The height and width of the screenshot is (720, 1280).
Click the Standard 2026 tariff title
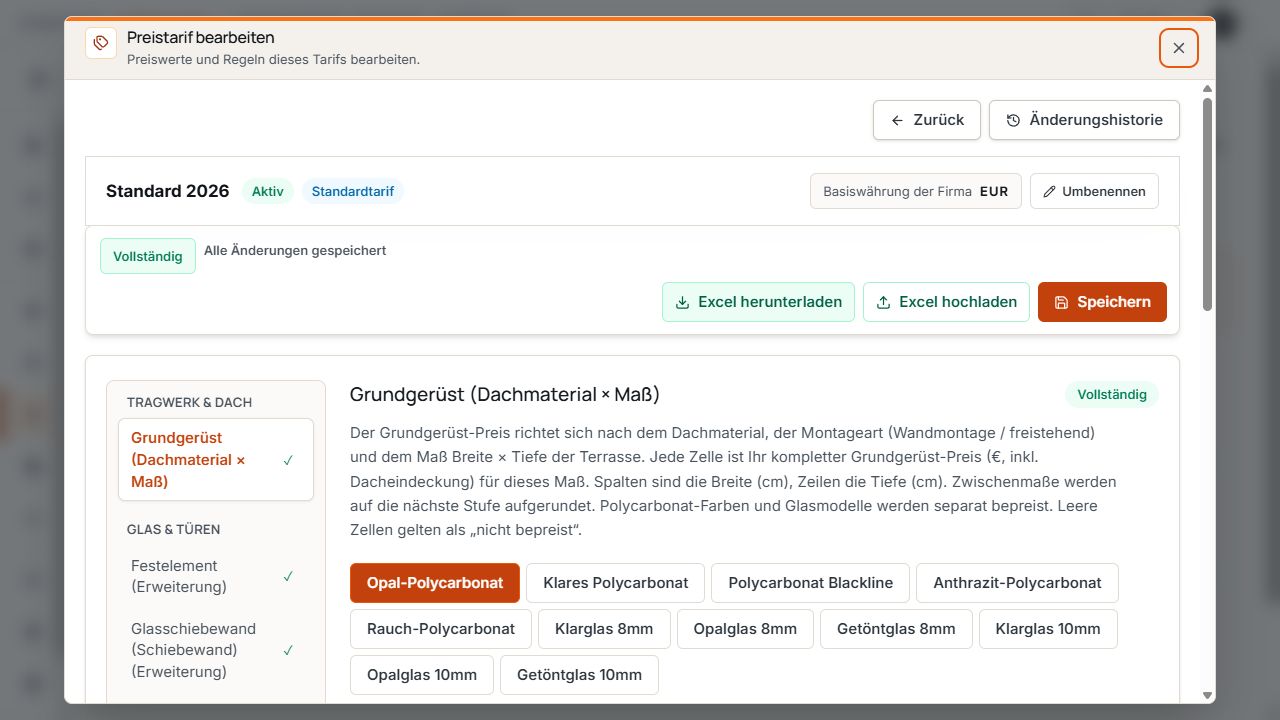pos(167,191)
